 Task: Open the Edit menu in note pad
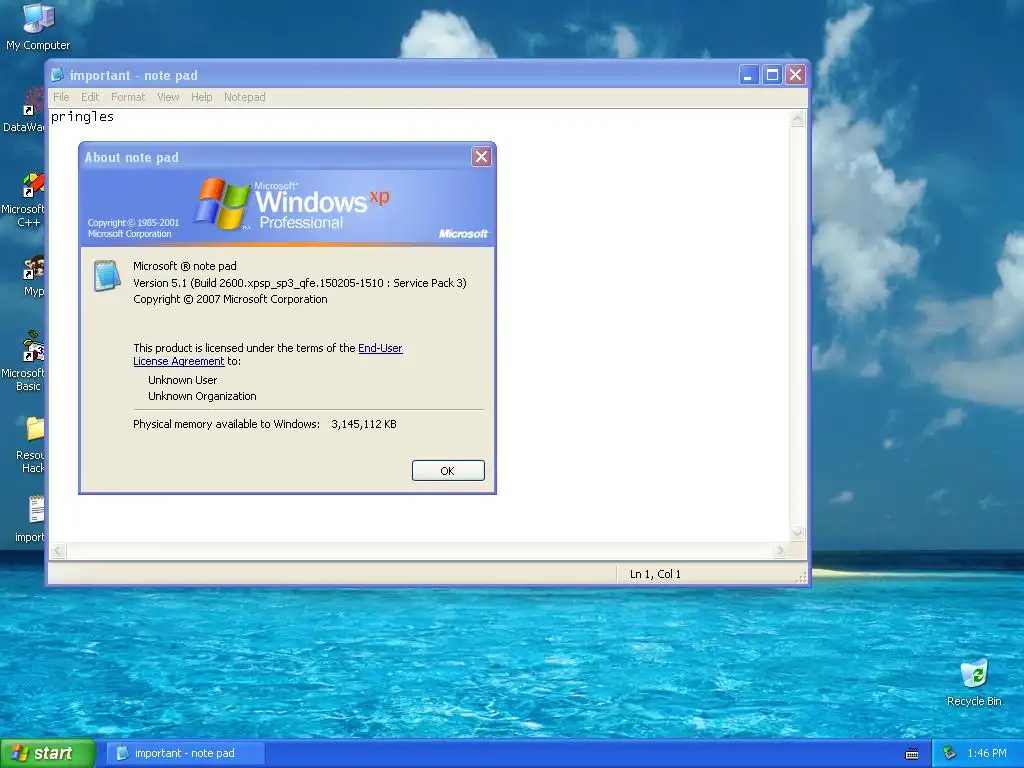coord(90,97)
